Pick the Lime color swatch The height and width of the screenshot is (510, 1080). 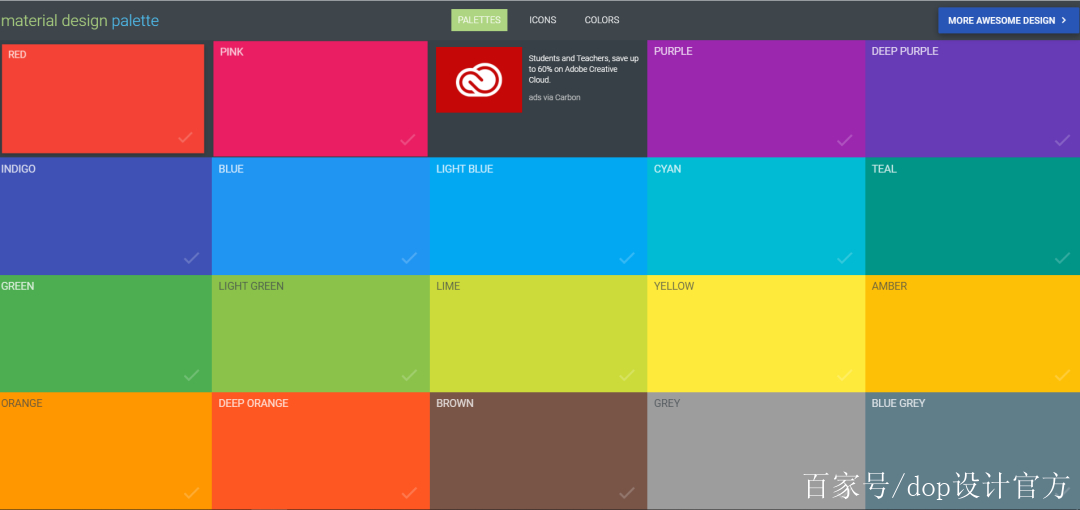[539, 334]
